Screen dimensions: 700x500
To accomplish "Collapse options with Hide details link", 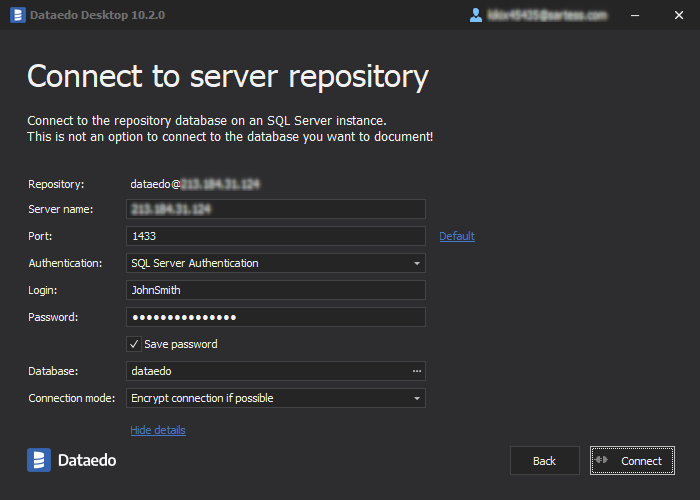I will click(158, 430).
